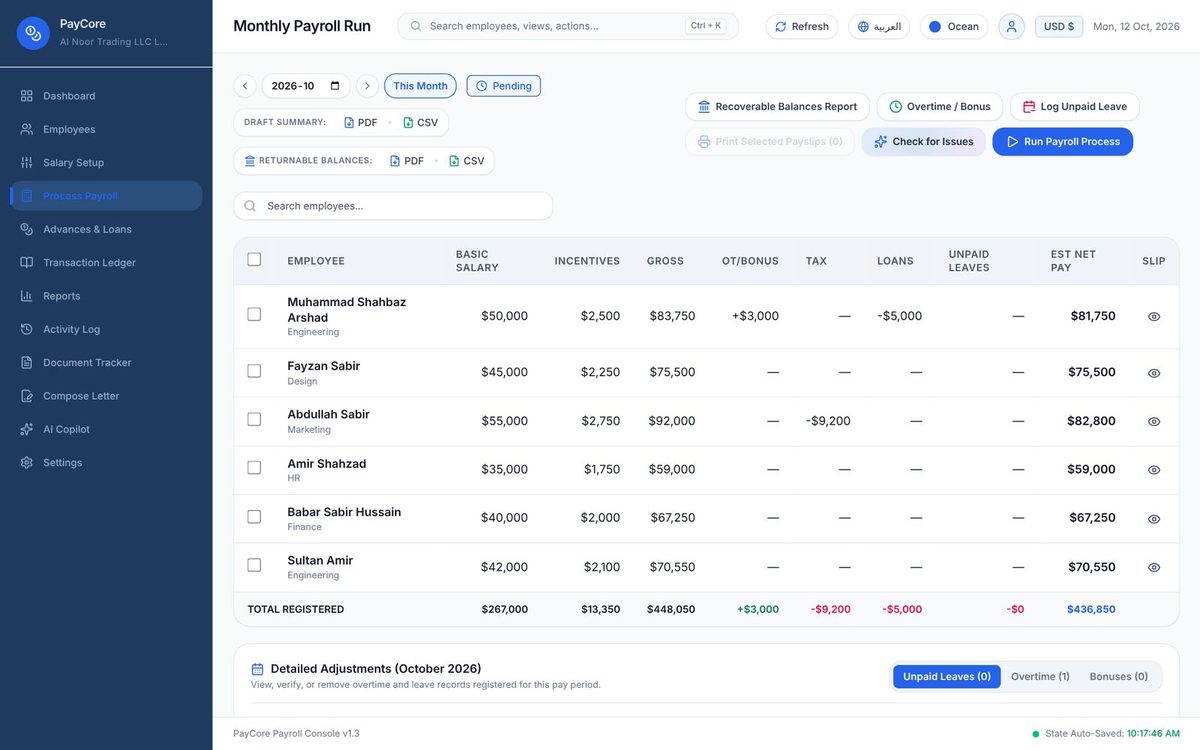Open Salary Setup page
Image resolution: width=1200 pixels, height=750 pixels.
click(106, 162)
